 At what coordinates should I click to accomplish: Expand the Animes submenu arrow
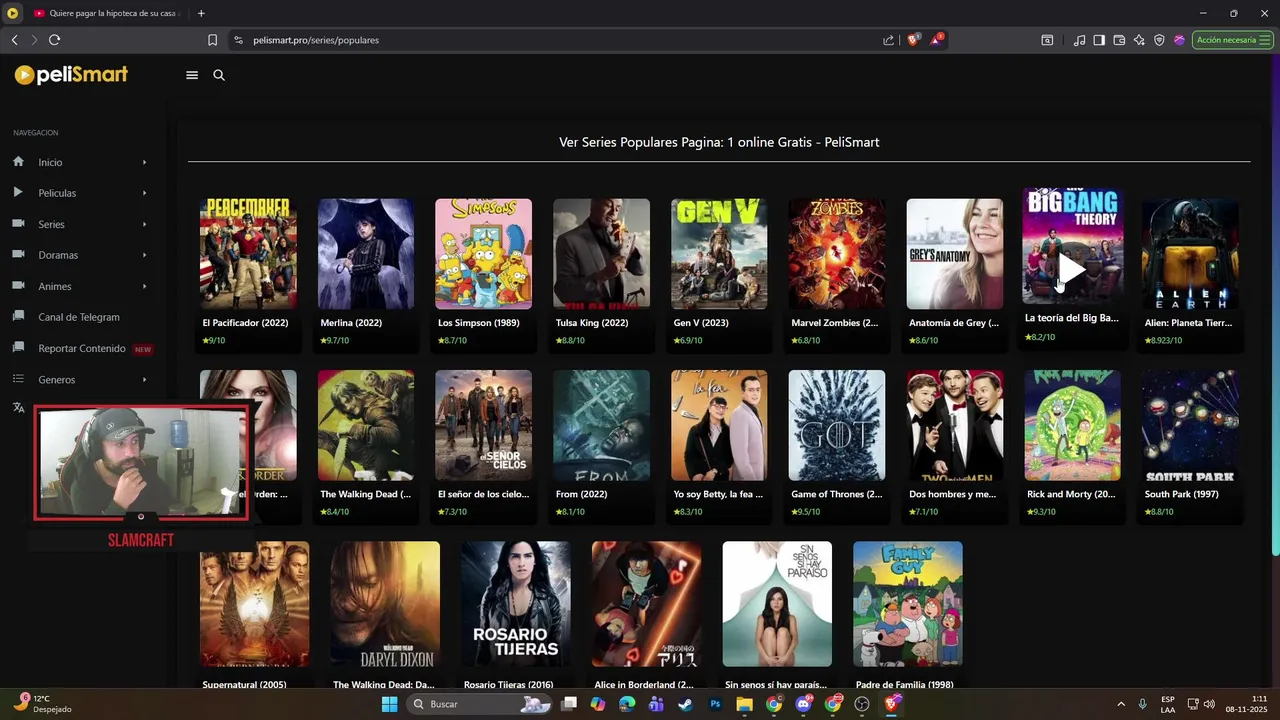pyautogui.click(x=144, y=286)
